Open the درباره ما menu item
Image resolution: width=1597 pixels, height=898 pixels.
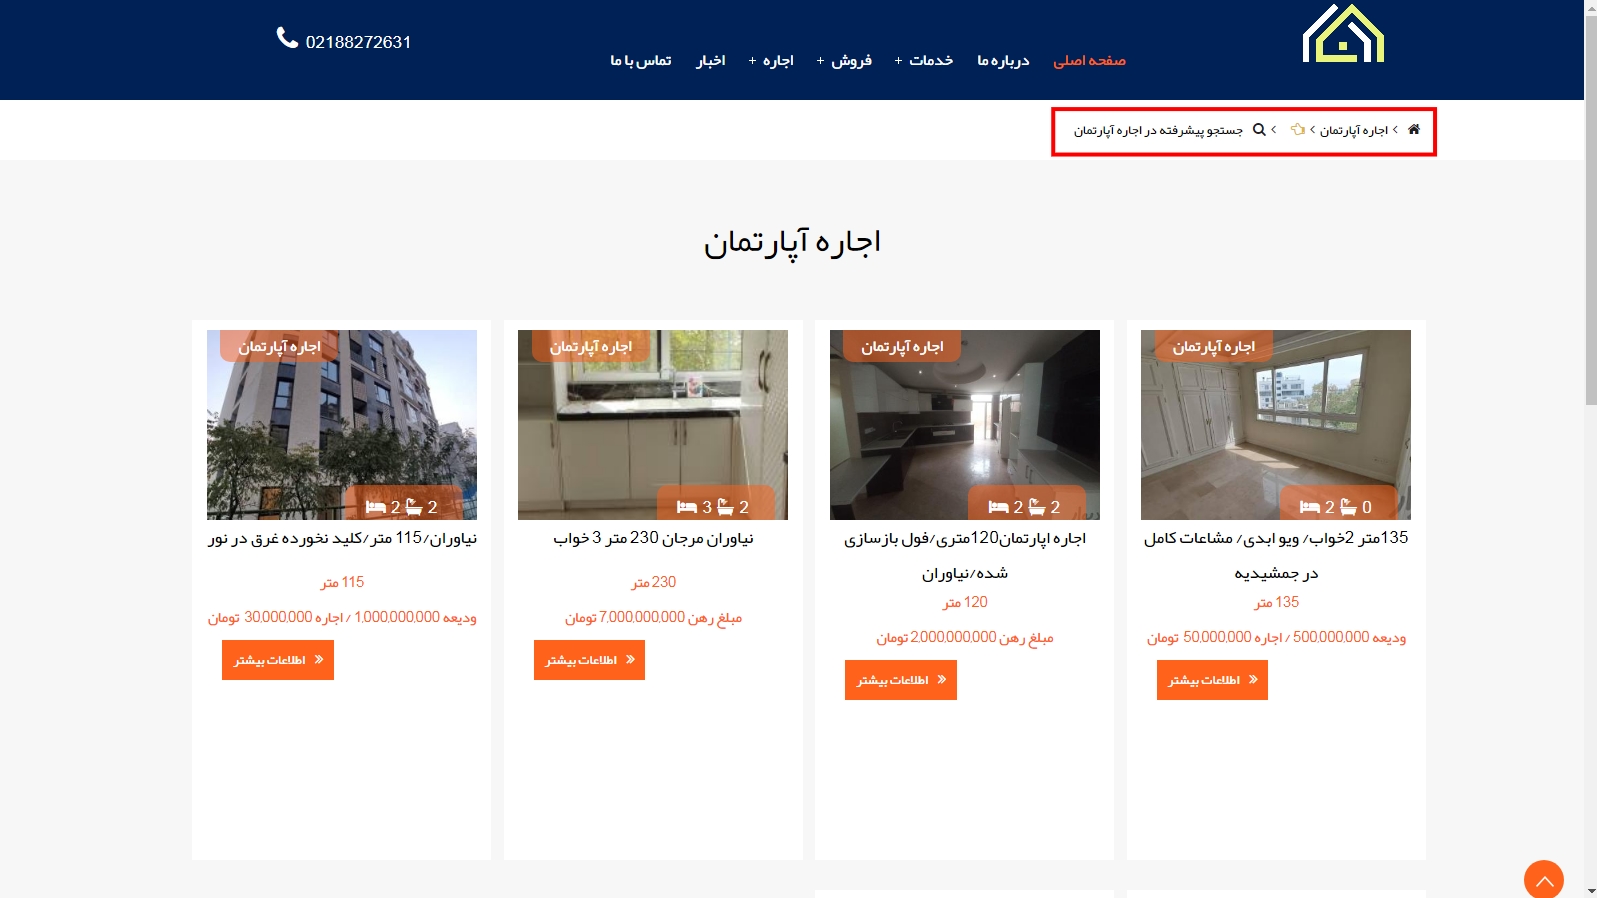(x=1003, y=61)
